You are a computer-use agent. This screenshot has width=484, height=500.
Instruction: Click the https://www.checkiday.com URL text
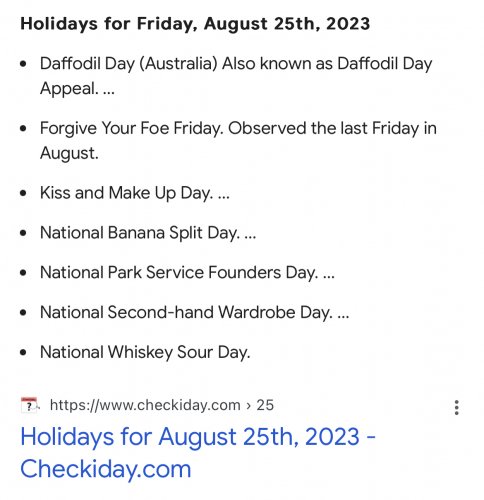pos(145,405)
